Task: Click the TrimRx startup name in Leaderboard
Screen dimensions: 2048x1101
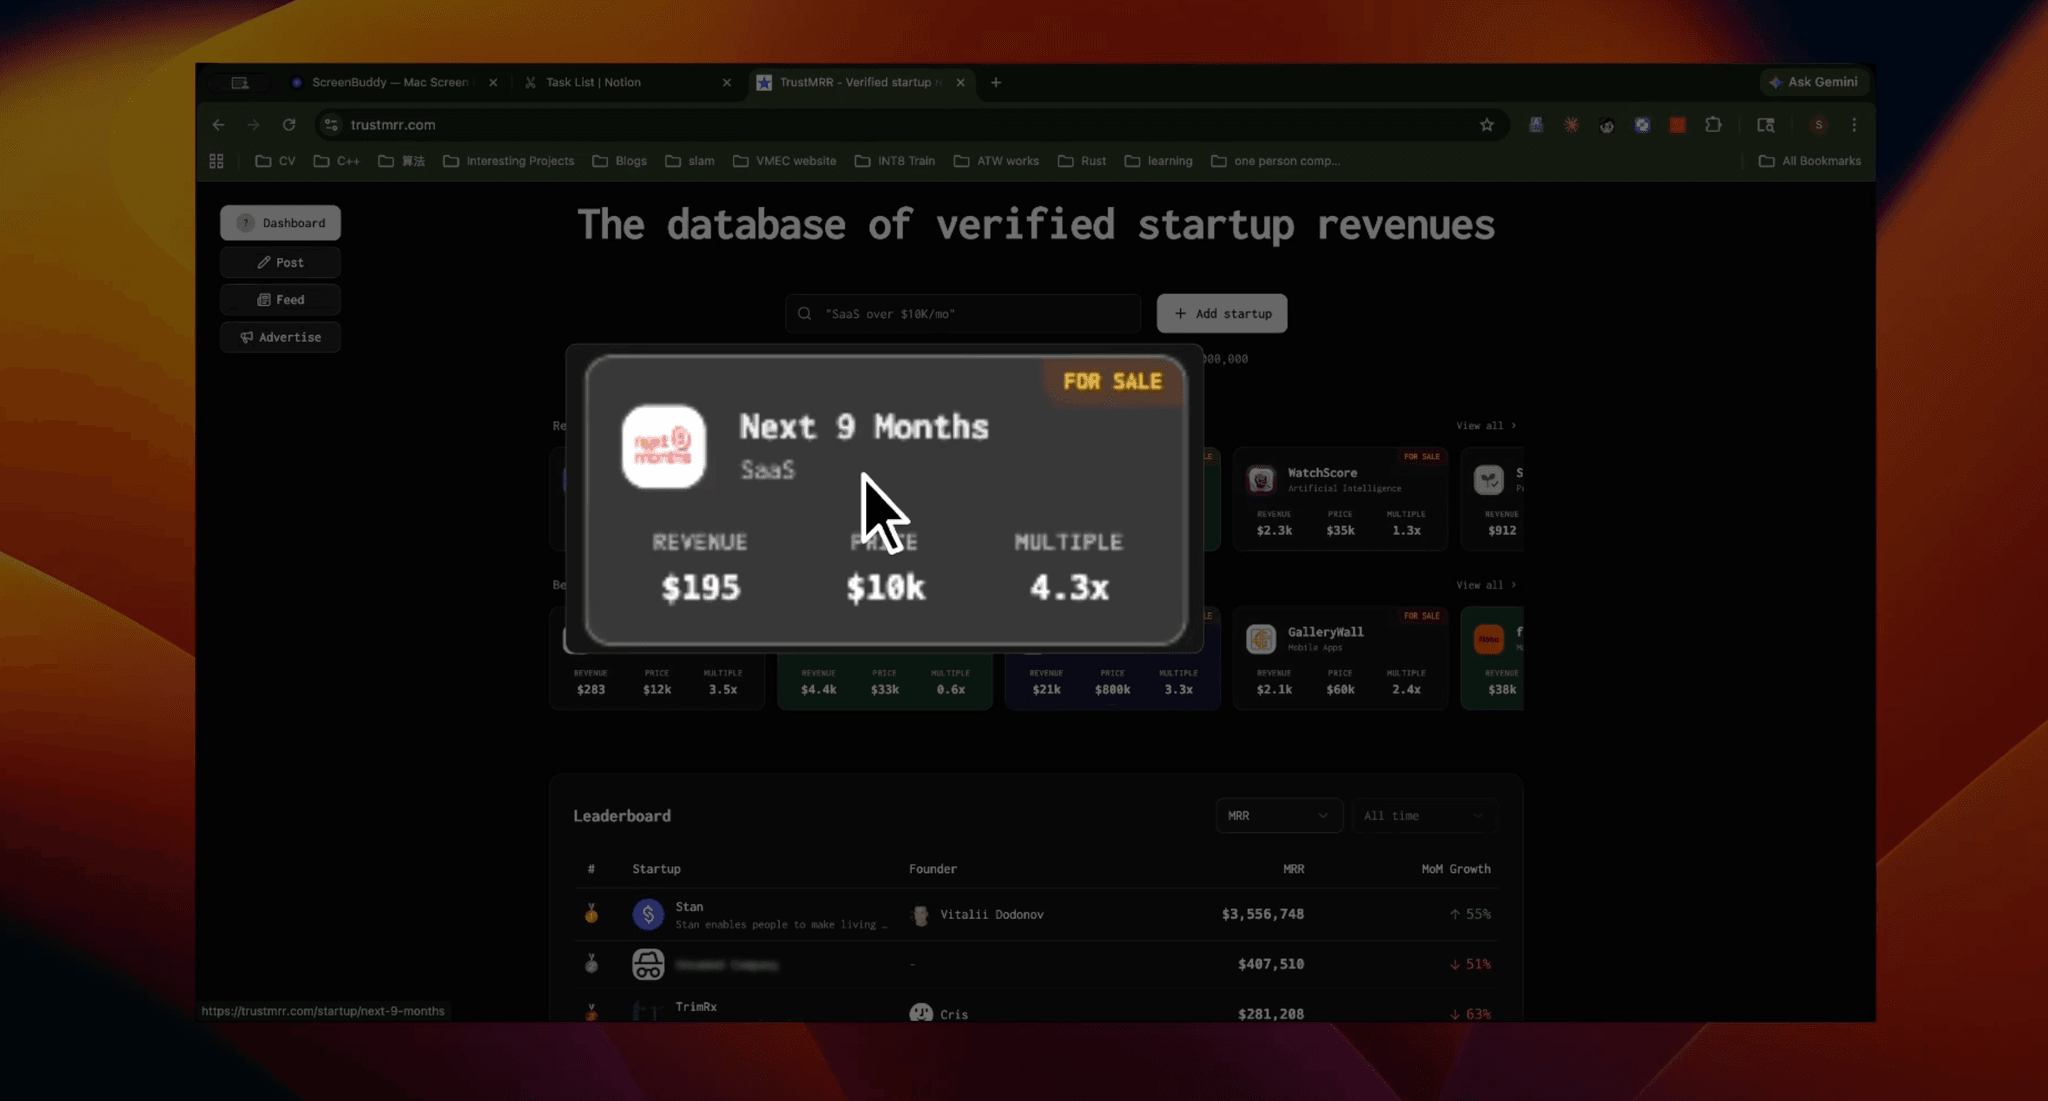Action: (x=696, y=1007)
